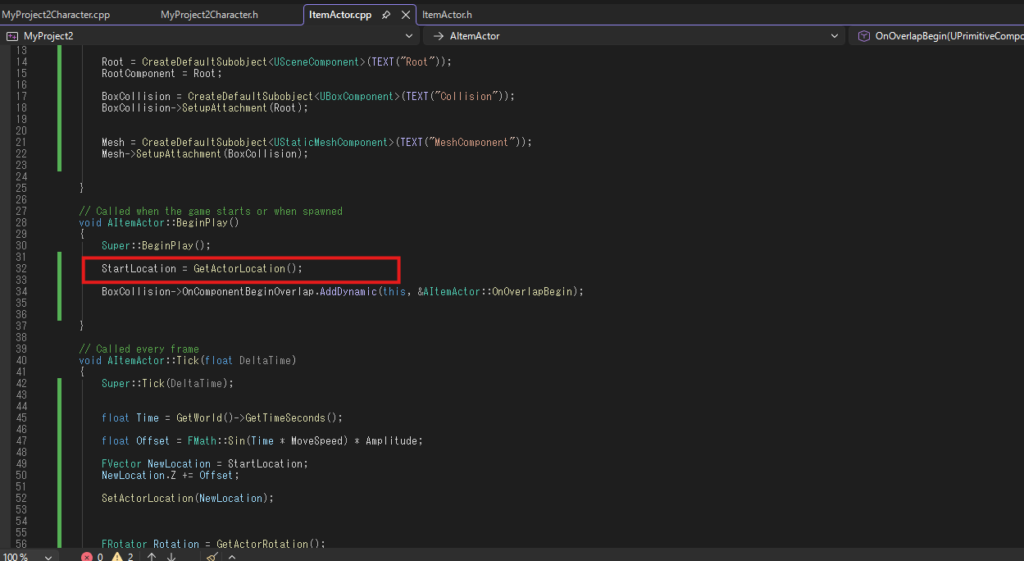Switch to ItemActor.h tab
This screenshot has height=561, width=1024.
point(447,15)
